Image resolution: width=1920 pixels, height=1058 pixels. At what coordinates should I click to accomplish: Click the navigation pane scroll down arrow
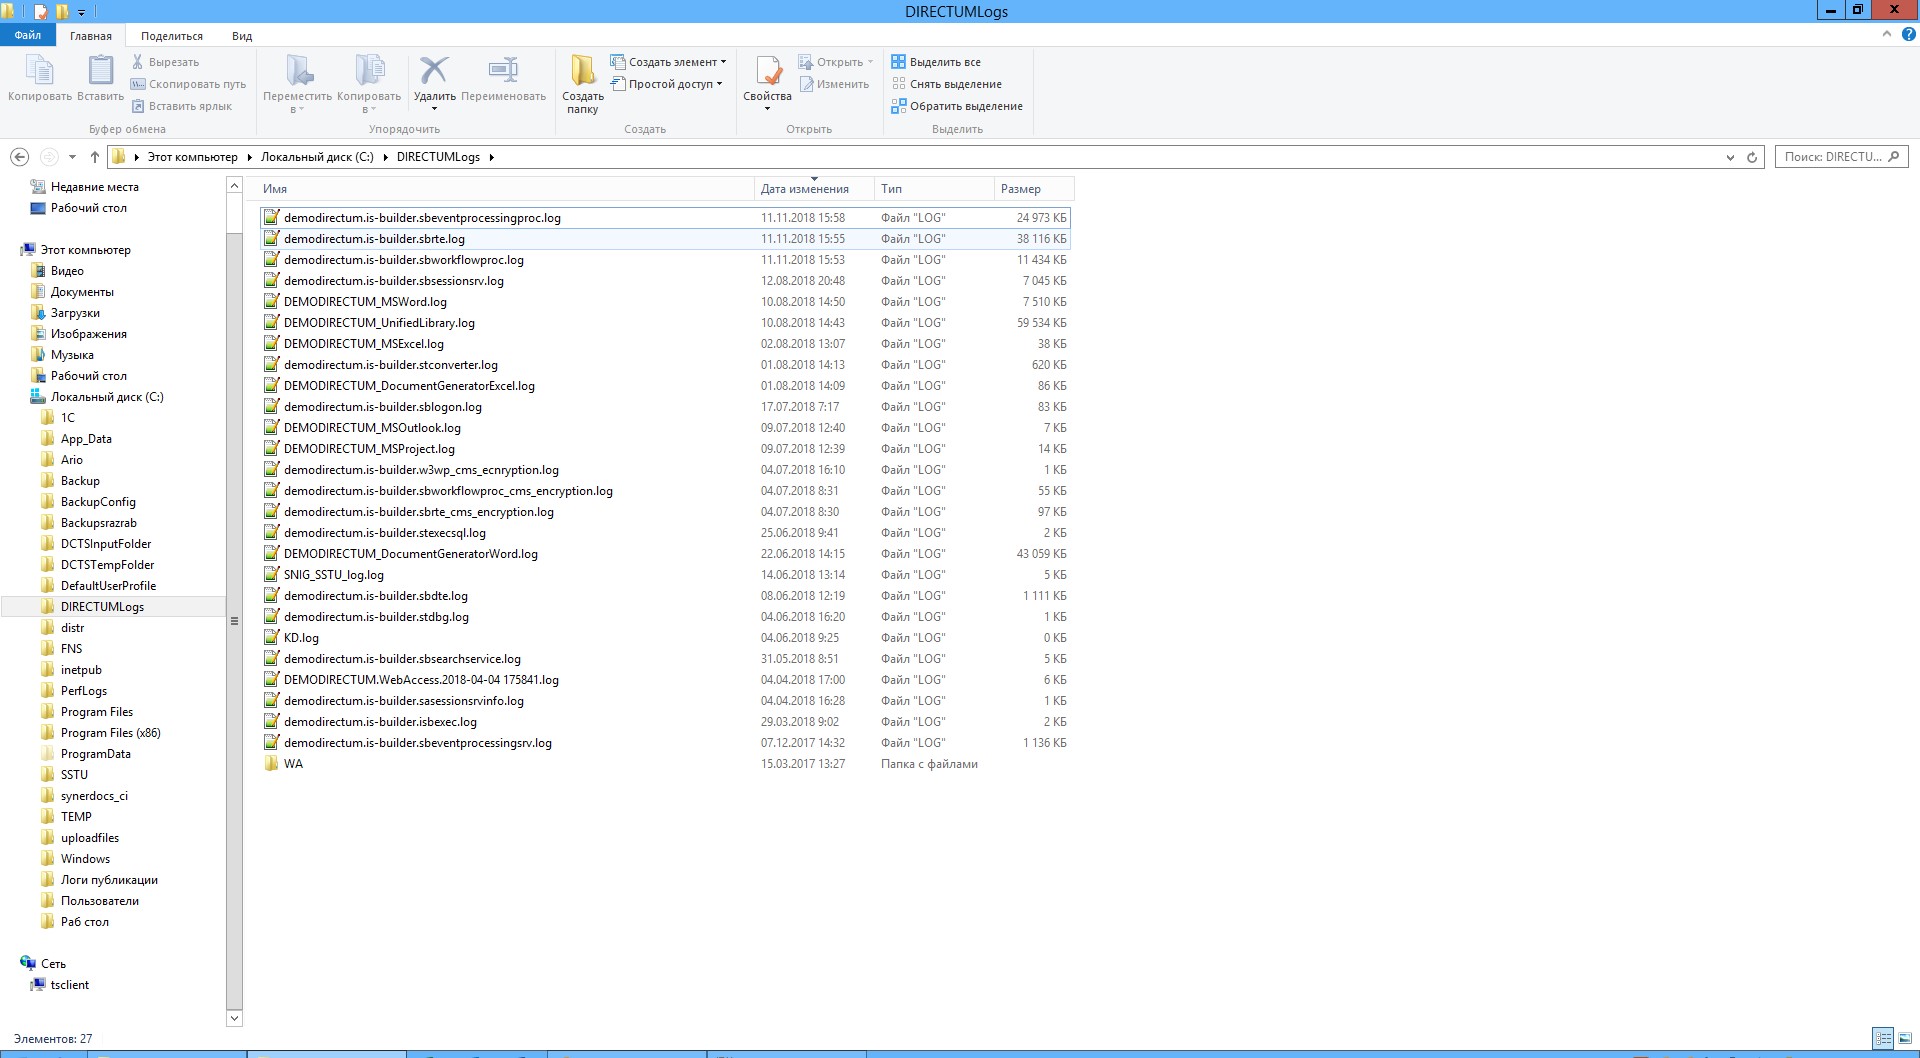click(235, 1018)
